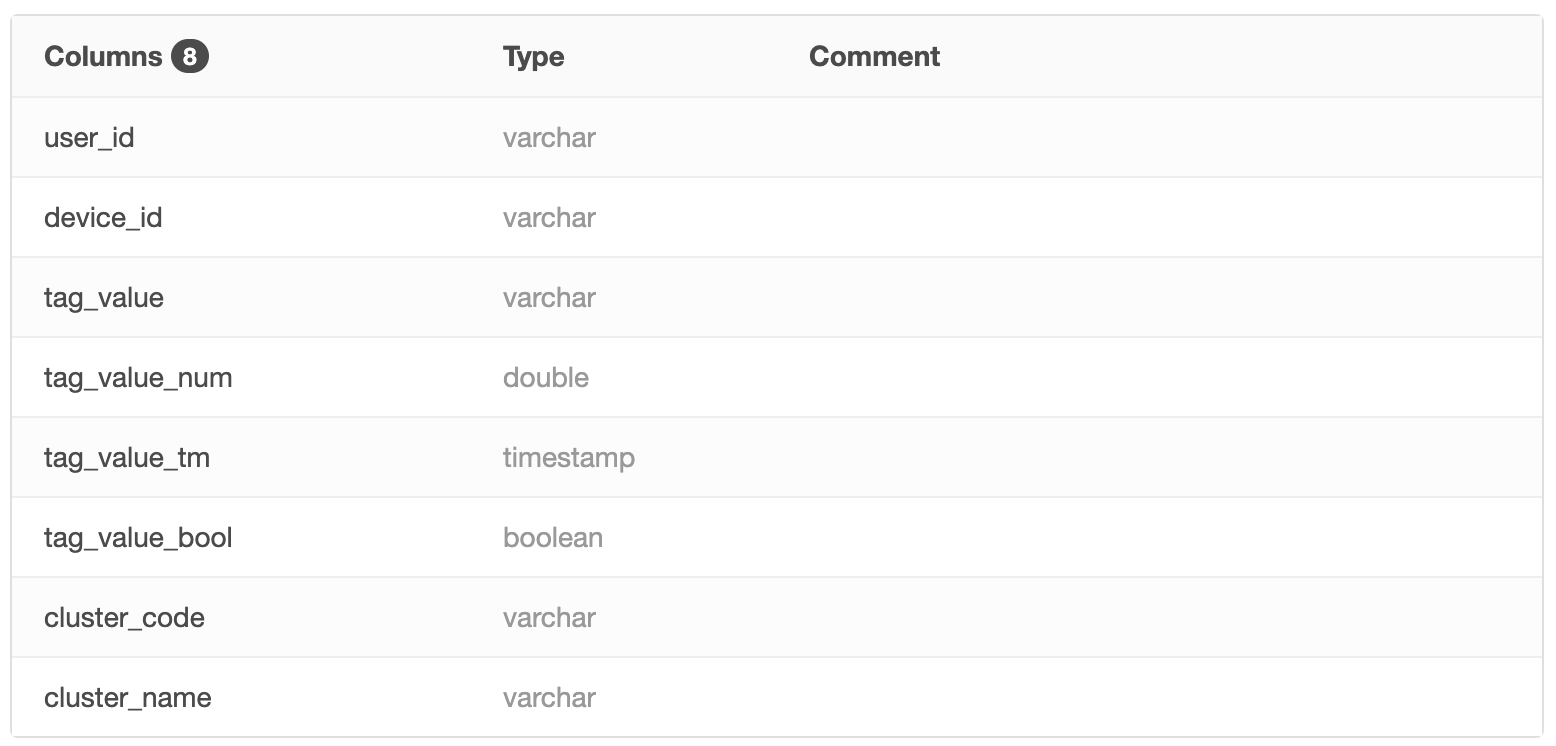Click the varchar type of tag_value
This screenshot has height=746, width=1556.
[x=549, y=298]
